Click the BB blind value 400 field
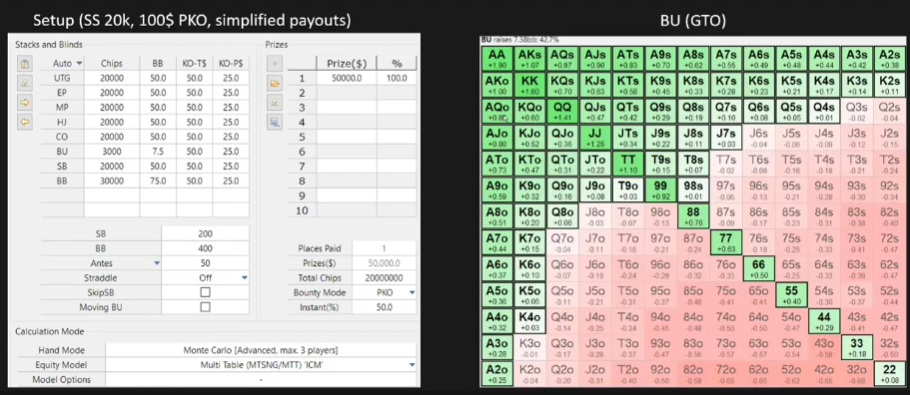Image resolution: width=910 pixels, height=395 pixels. [x=205, y=248]
